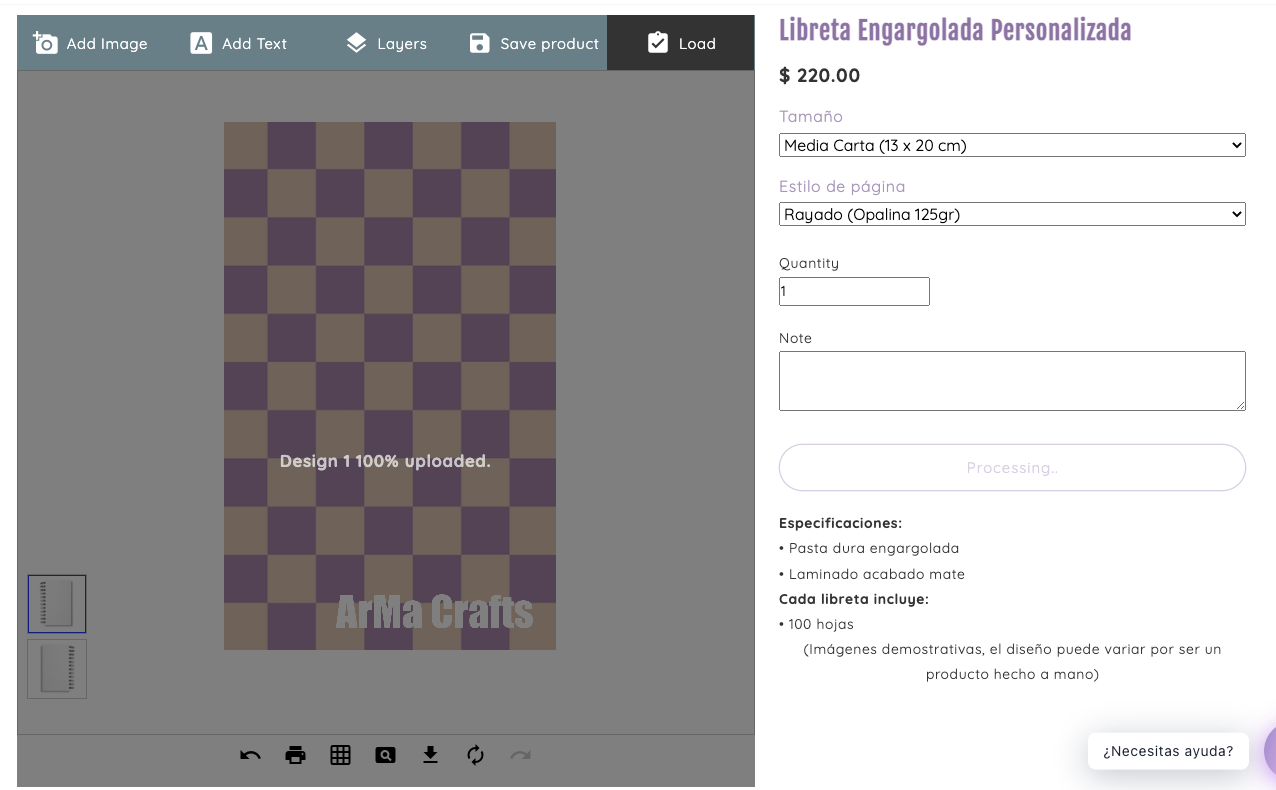This screenshot has width=1276, height=790.
Task: Focus the Quantity input field
Action: [854, 291]
